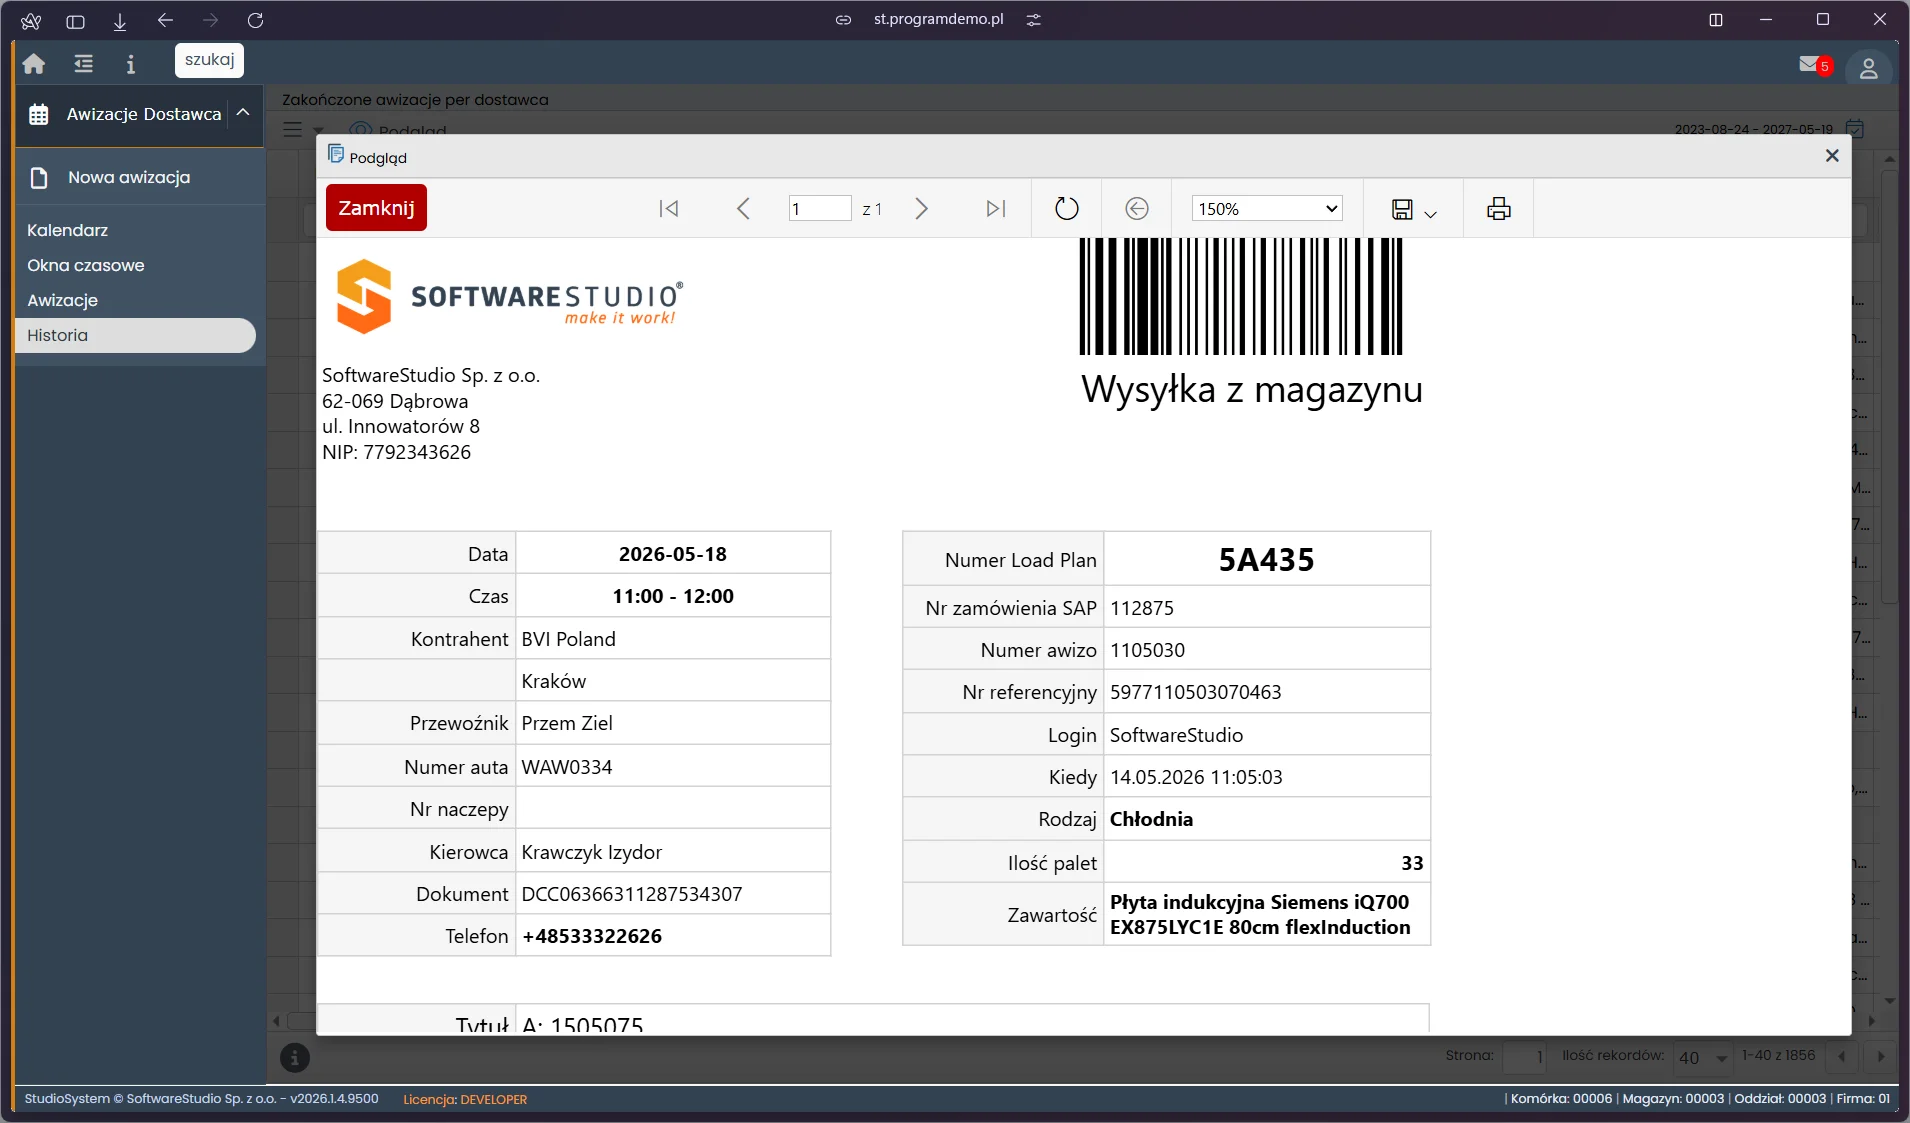Go to next report page
This screenshot has width=1910, height=1123.
coord(921,208)
